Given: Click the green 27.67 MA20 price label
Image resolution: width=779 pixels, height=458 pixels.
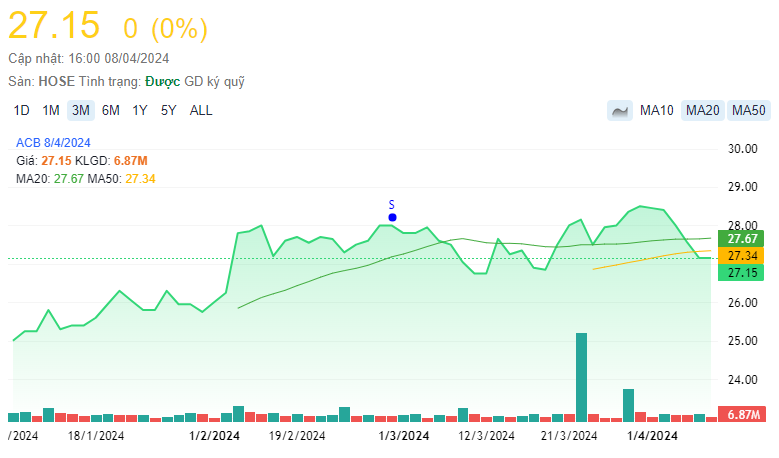Looking at the screenshot, I should [x=743, y=239].
